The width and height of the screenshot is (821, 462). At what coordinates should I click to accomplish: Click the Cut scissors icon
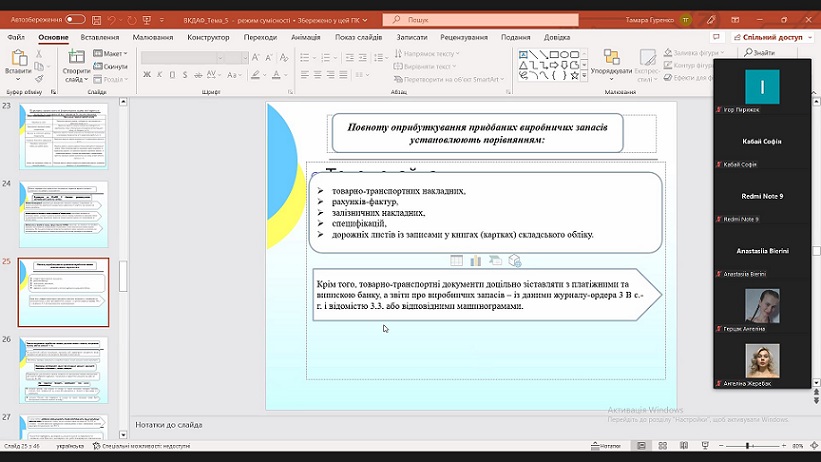39,54
